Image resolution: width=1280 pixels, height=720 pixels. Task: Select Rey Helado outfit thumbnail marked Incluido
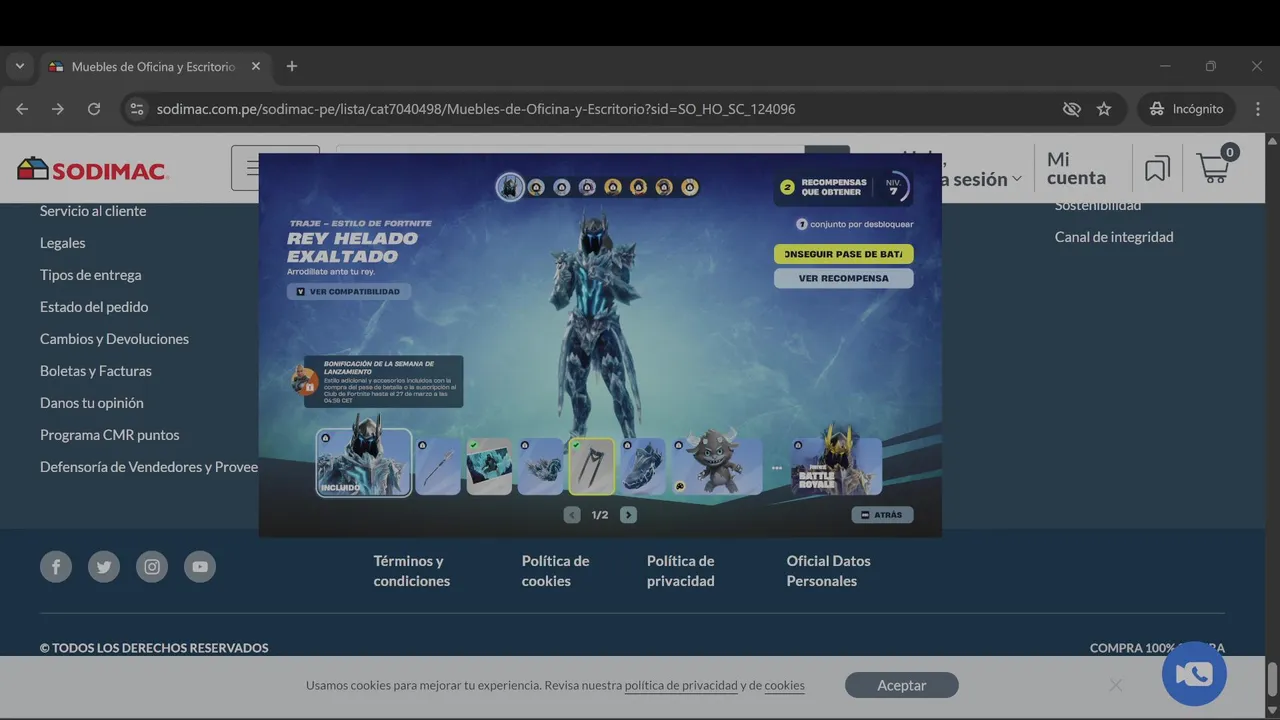point(364,462)
